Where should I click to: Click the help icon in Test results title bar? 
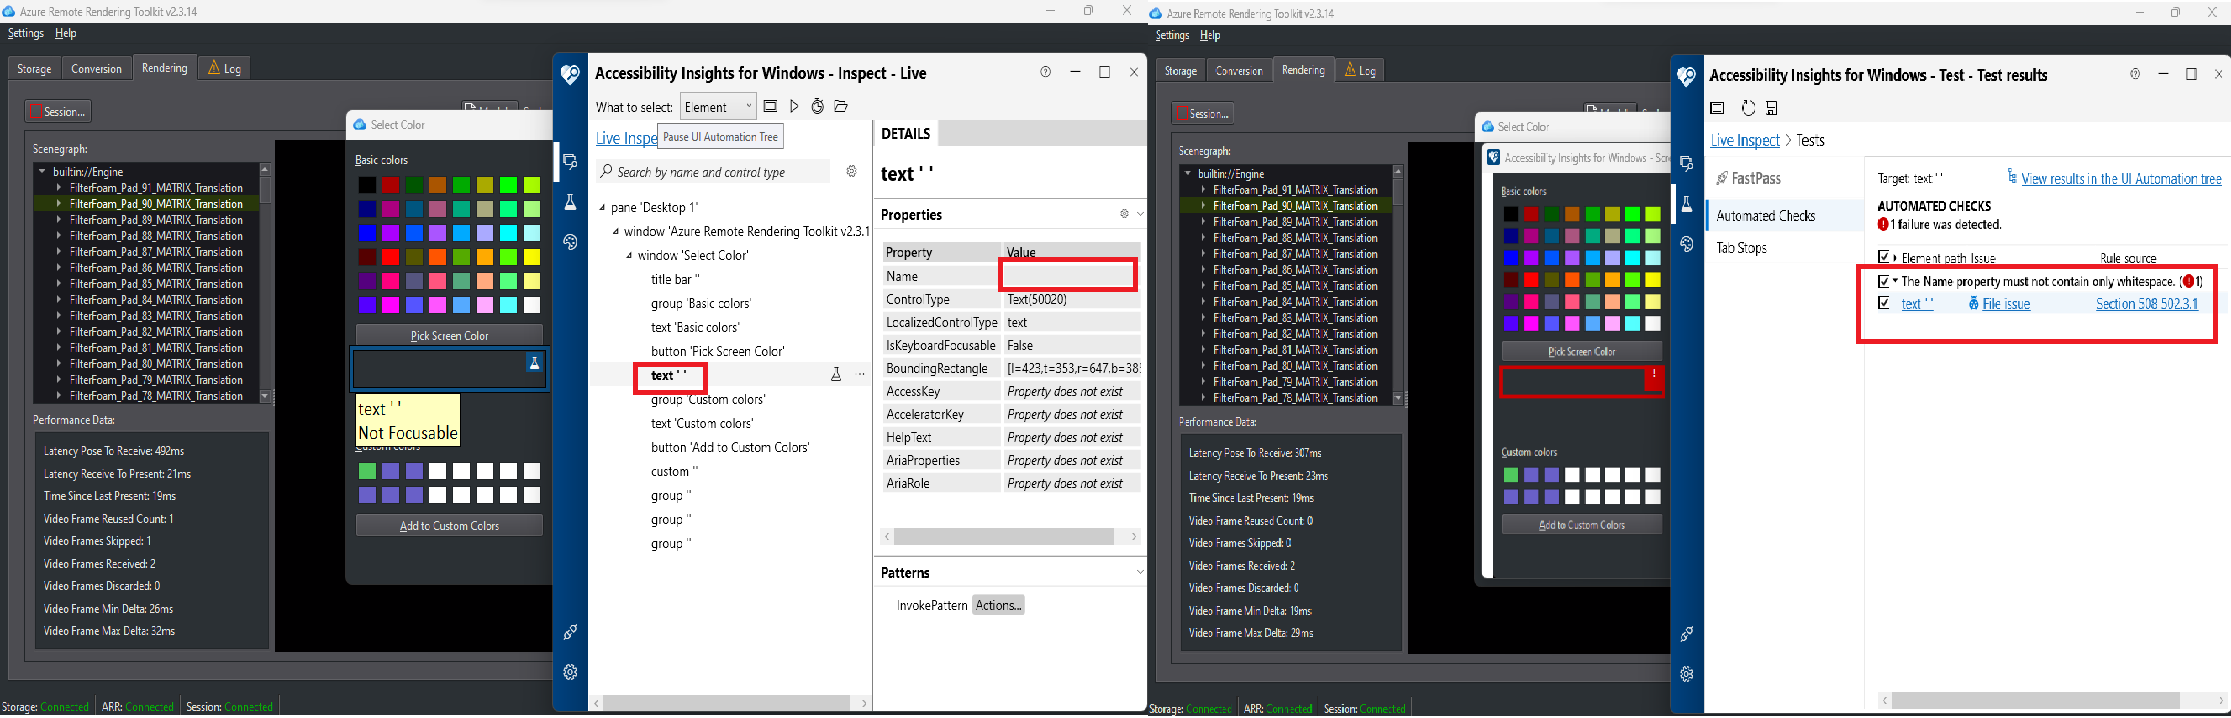[x=2135, y=74]
